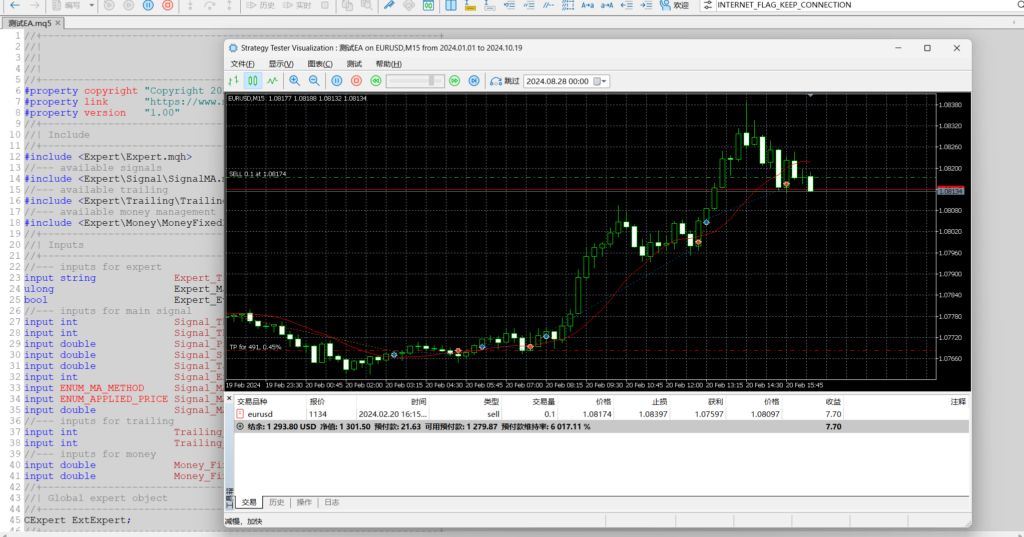Zoom out of the EURUSD chart
The image size is (1024, 537).
(314, 81)
